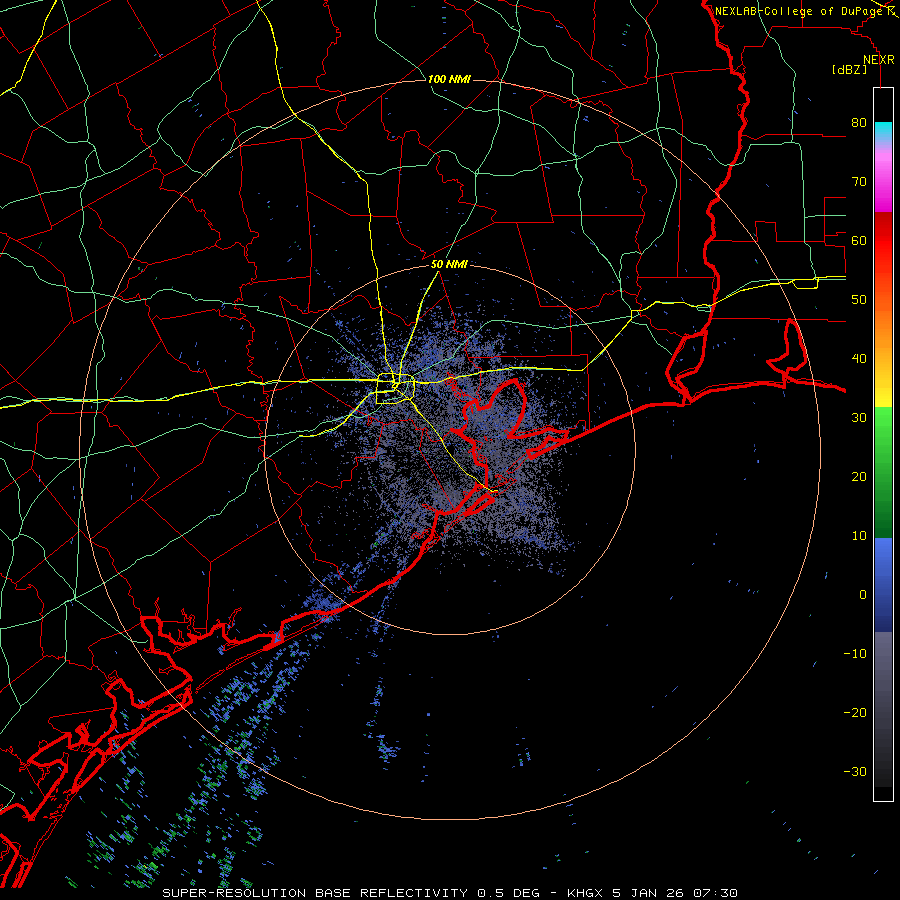The width and height of the screenshot is (900, 900).
Task: Click the "KHGX" station ID in the caption
Action: [x=585, y=893]
